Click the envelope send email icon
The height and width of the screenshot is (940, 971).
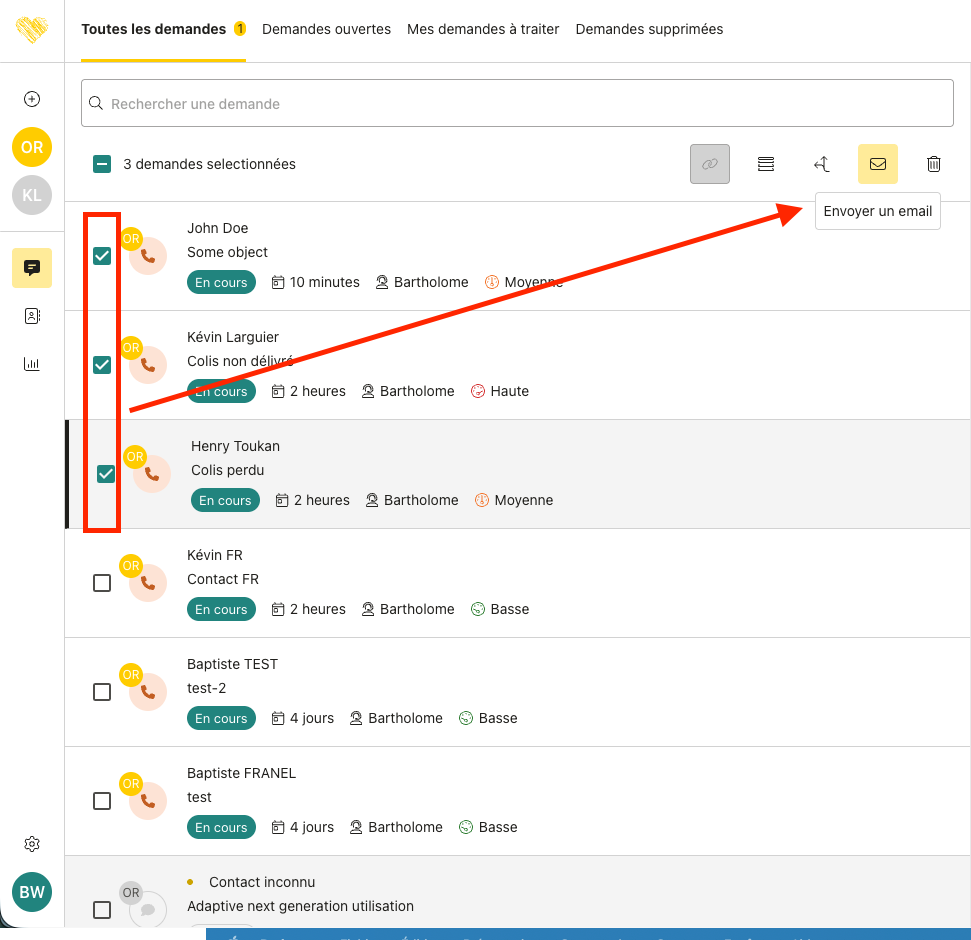pyautogui.click(x=877, y=164)
